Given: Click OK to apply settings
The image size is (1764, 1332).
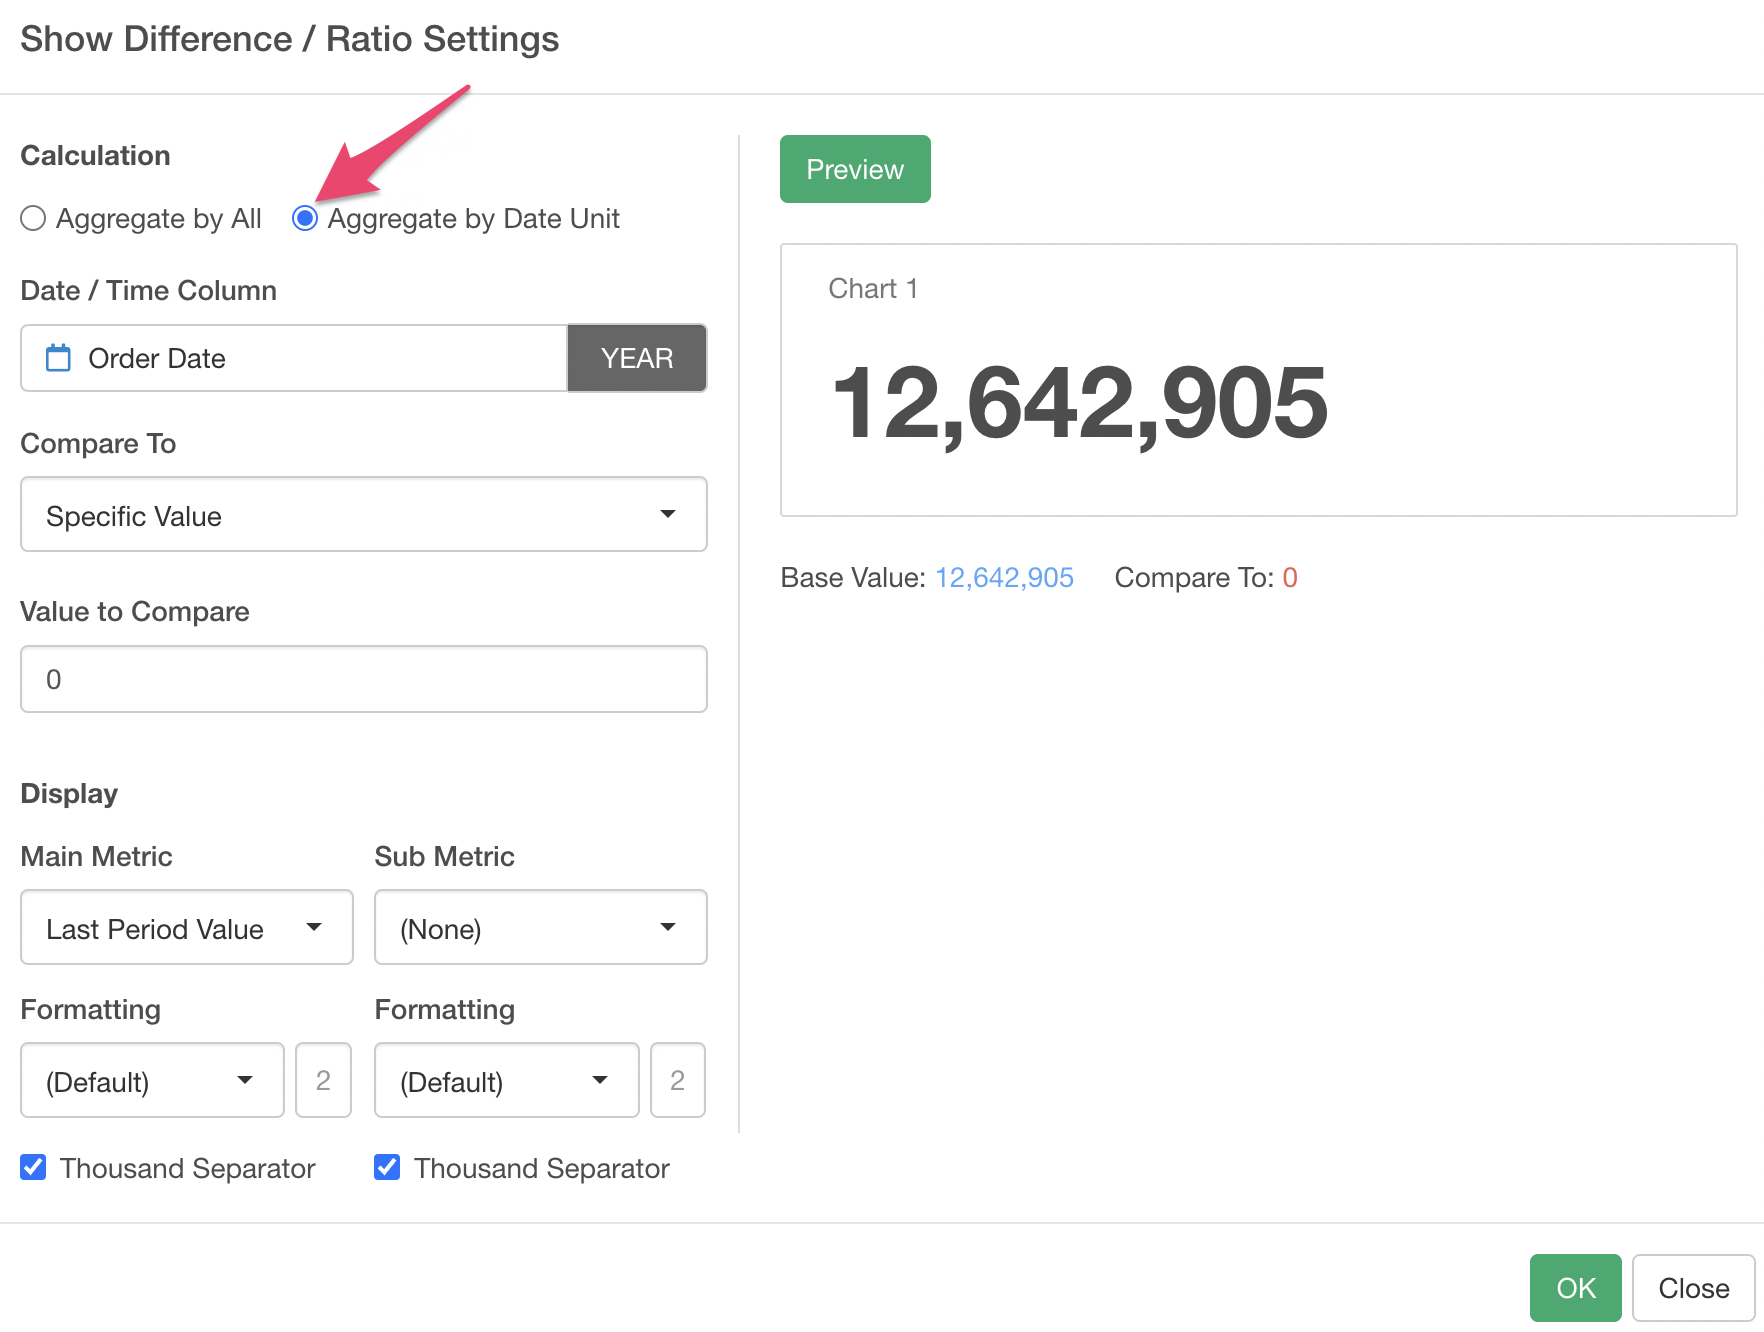Looking at the screenshot, I should [x=1575, y=1288].
